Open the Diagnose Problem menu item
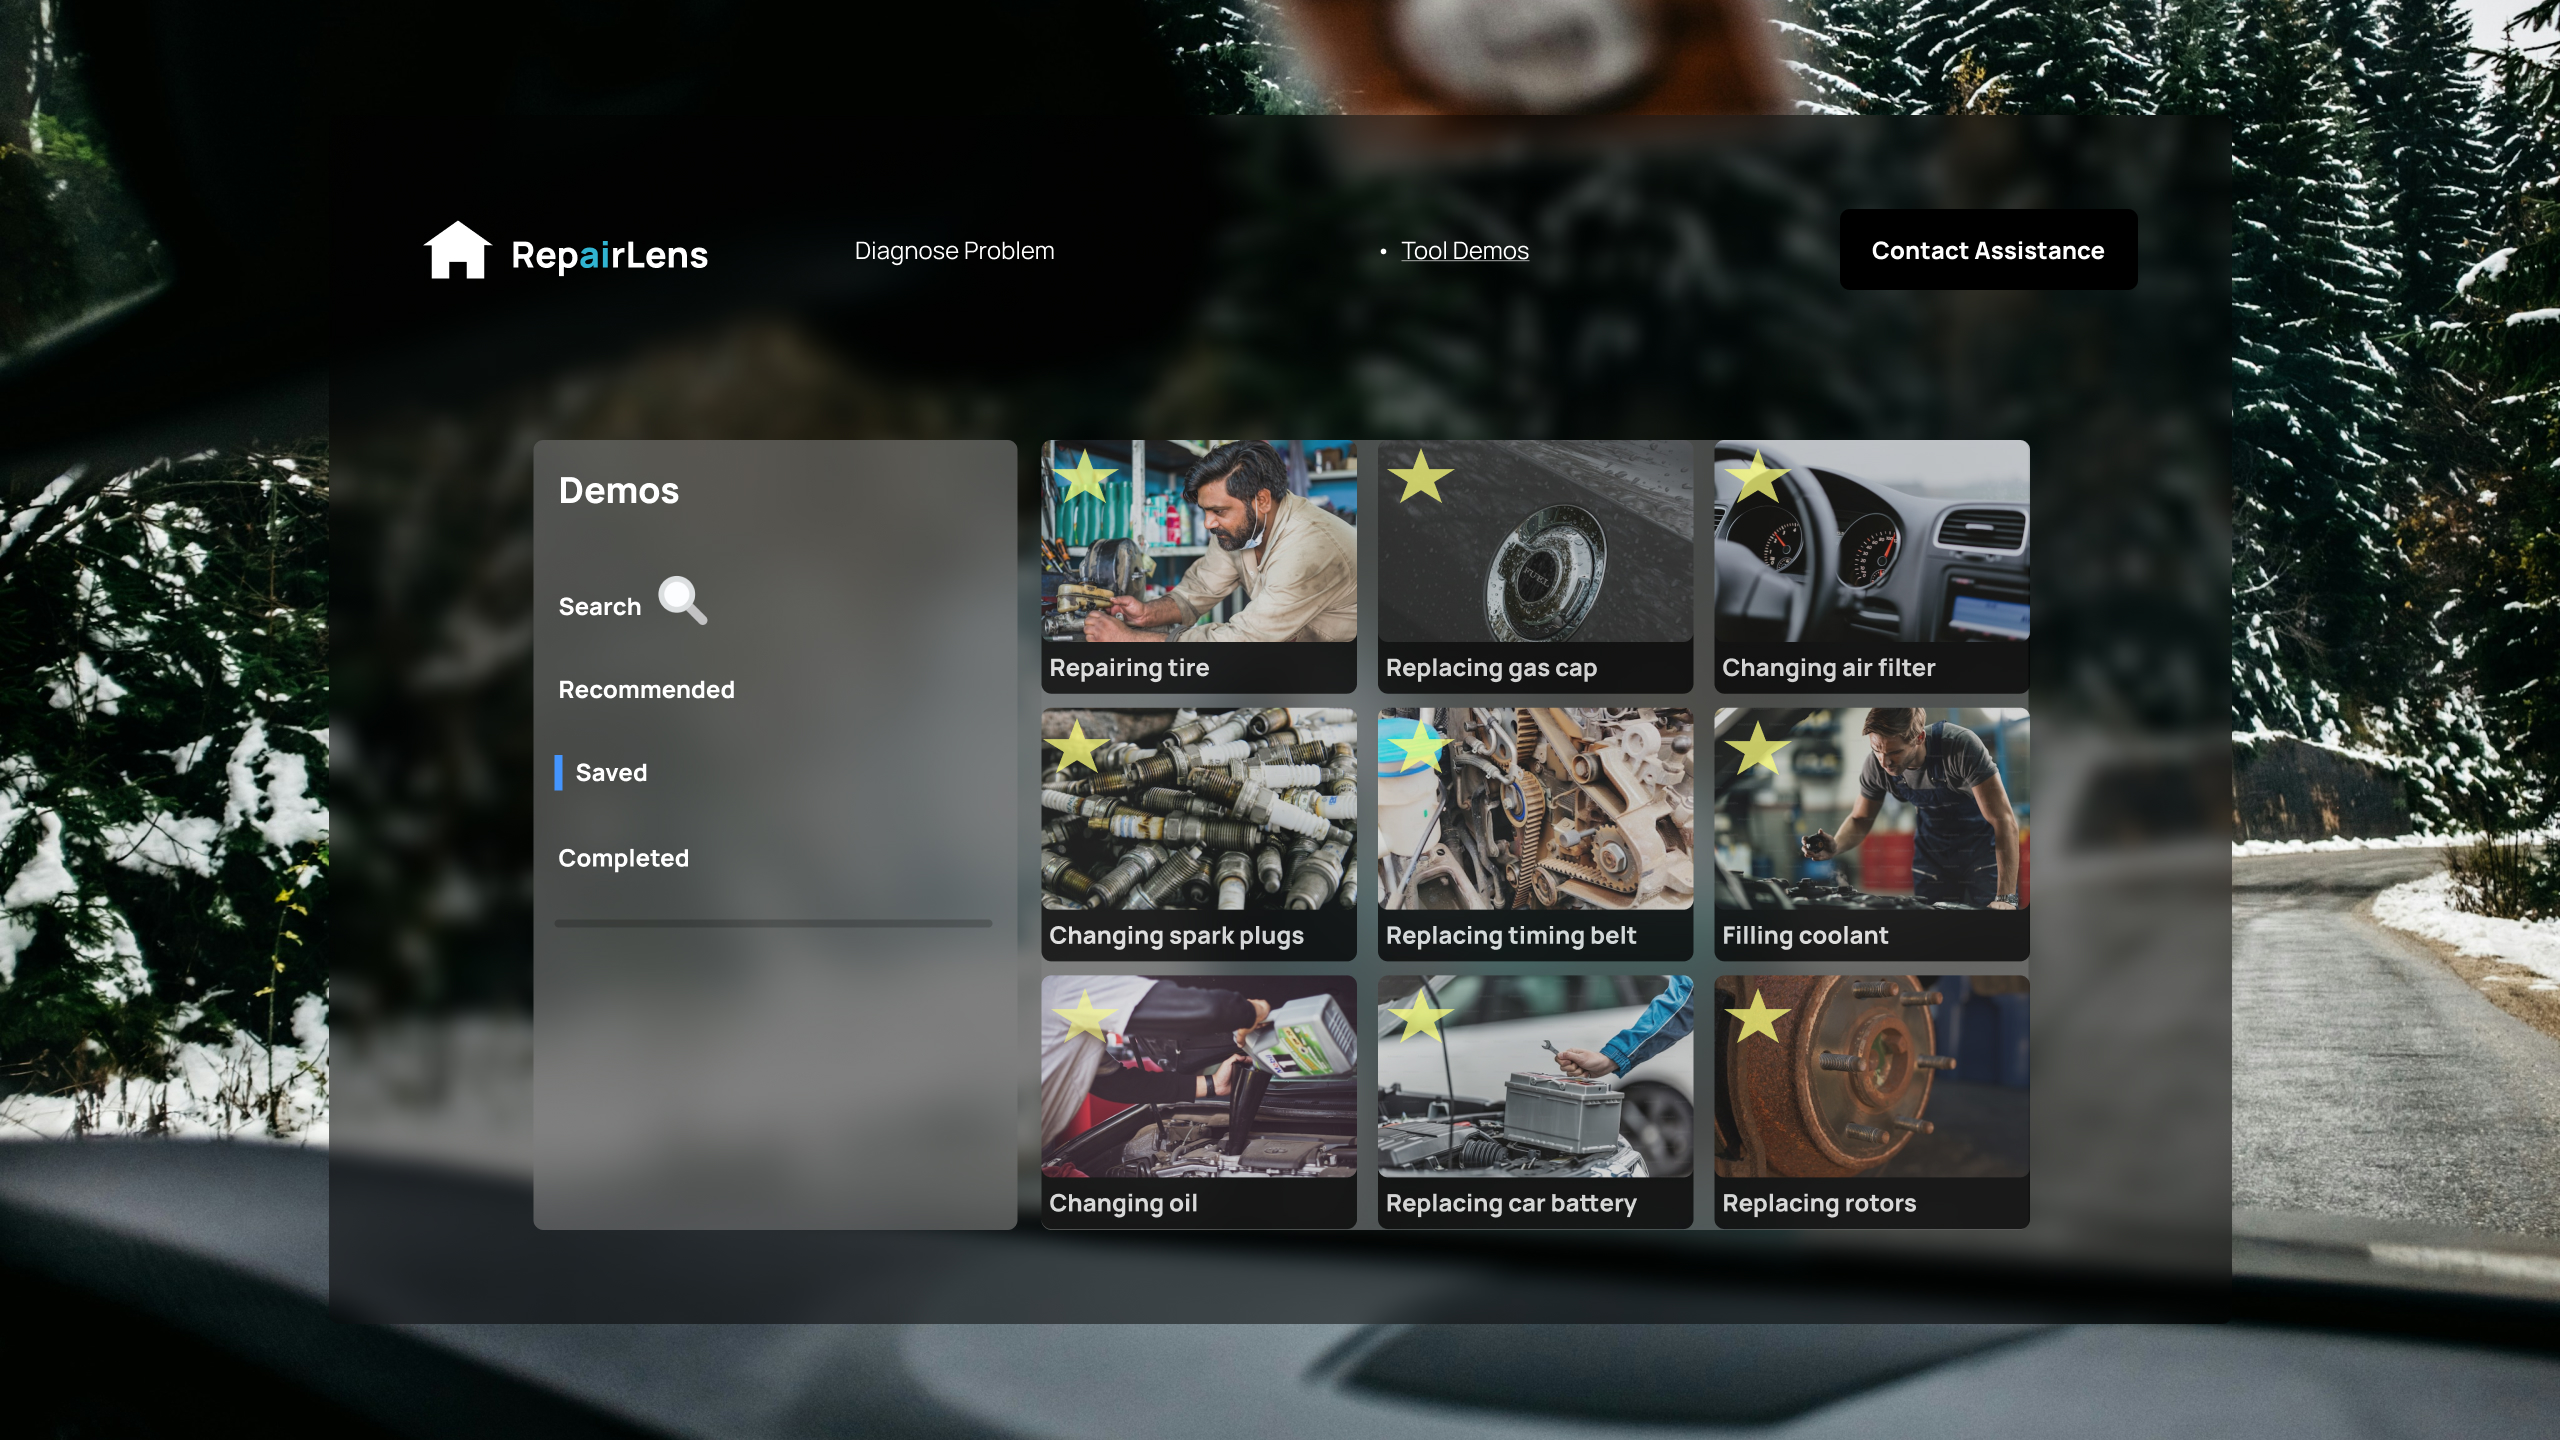This screenshot has height=1440, width=2560. 954,251
